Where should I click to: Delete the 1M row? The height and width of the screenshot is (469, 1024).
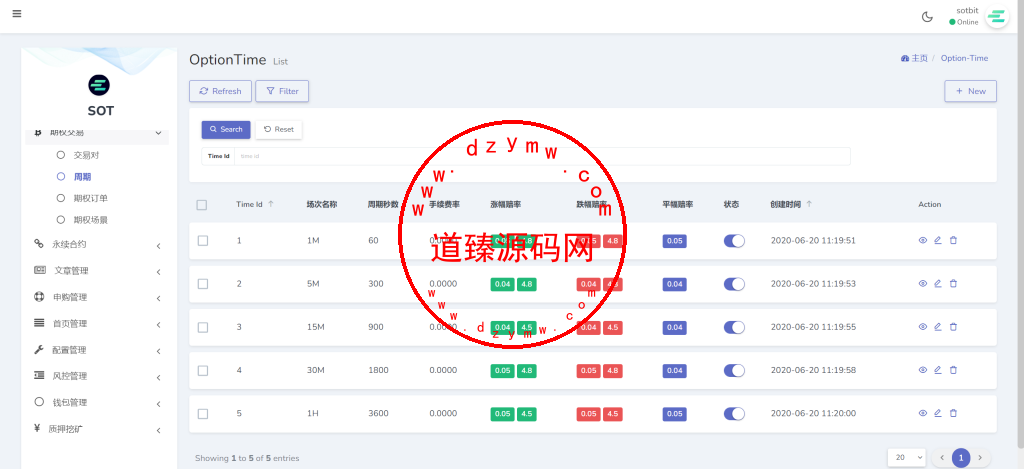coord(953,240)
